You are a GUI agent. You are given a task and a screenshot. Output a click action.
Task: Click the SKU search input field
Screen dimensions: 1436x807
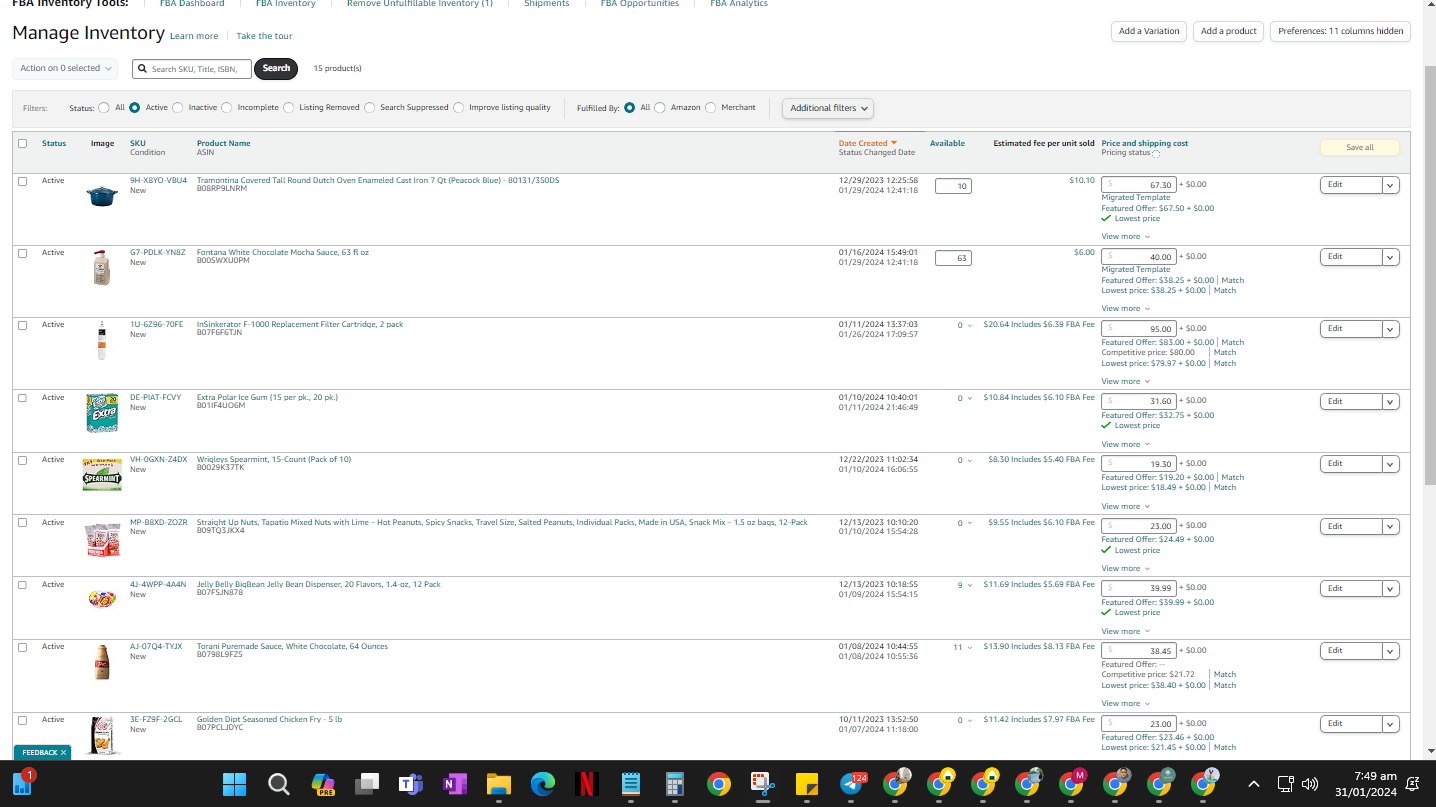pos(192,69)
